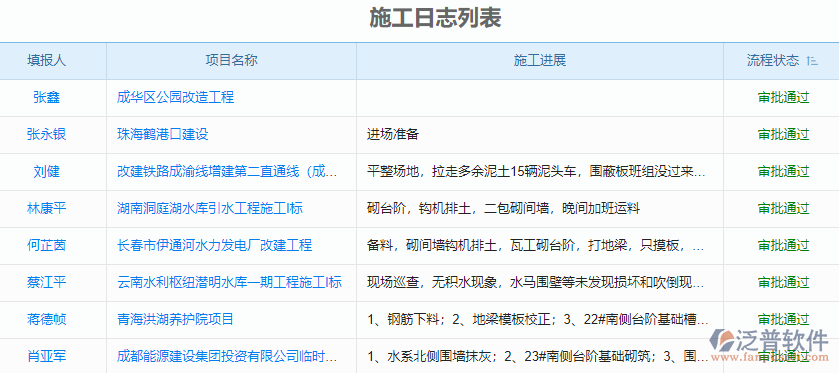Viewport: 839px width, 373px height.
Task: Select the 进场准备 progress cell
Action: (x=393, y=134)
